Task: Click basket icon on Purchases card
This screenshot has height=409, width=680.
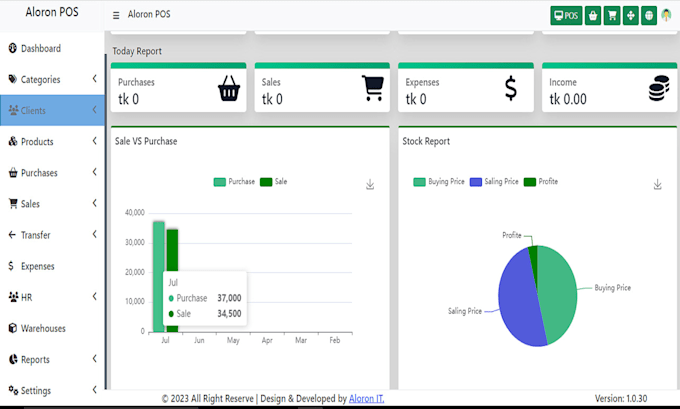Action: tap(229, 88)
